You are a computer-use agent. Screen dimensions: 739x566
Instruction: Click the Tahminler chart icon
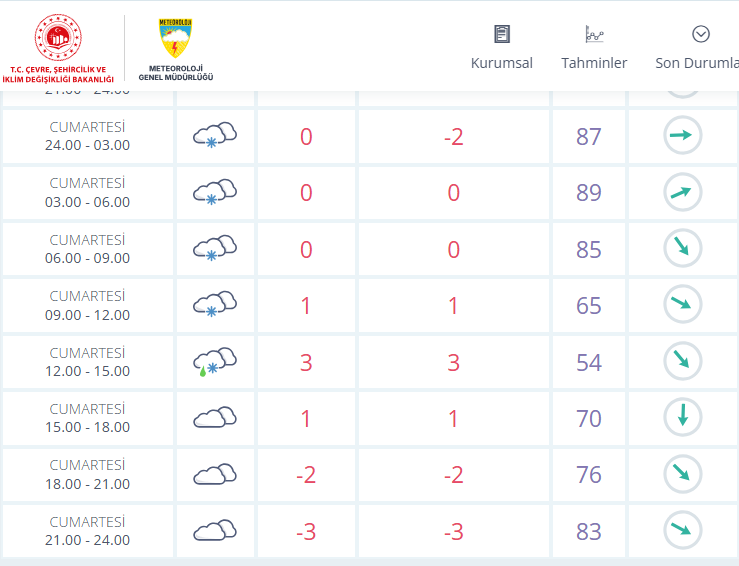(x=594, y=34)
